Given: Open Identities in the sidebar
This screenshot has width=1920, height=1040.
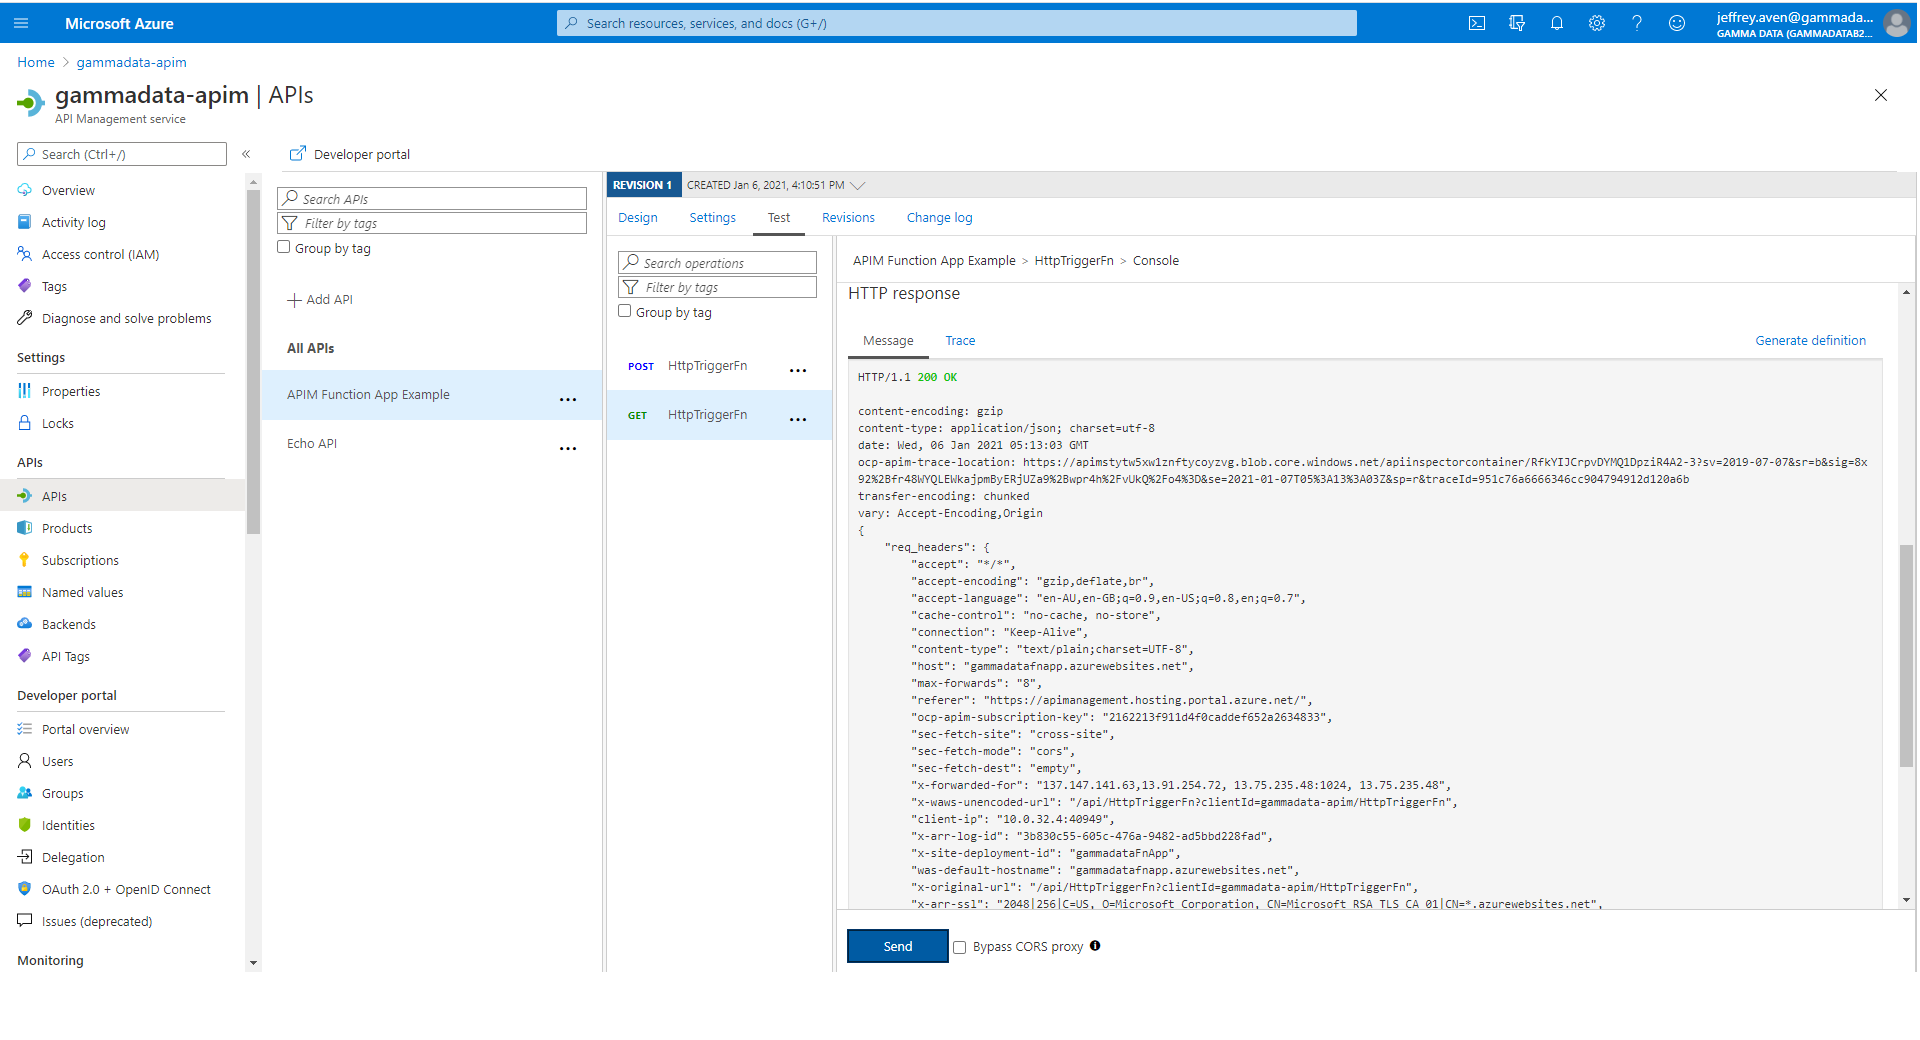Looking at the screenshot, I should pyautogui.click(x=68, y=825).
